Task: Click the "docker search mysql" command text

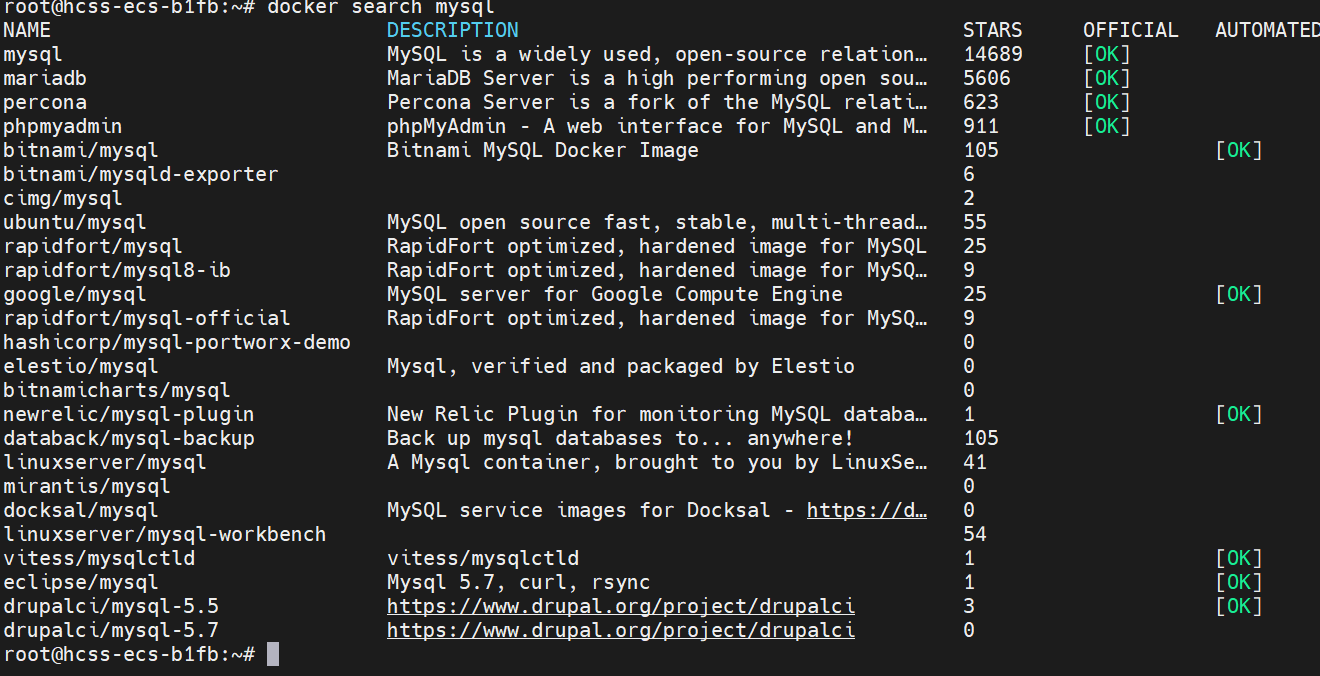Action: click(381, 7)
